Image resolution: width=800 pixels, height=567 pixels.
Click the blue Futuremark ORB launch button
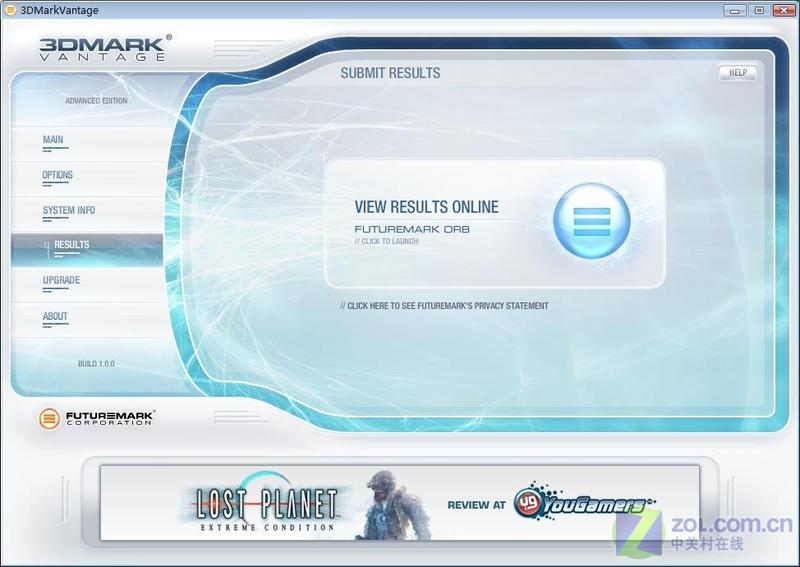pyautogui.click(x=591, y=221)
